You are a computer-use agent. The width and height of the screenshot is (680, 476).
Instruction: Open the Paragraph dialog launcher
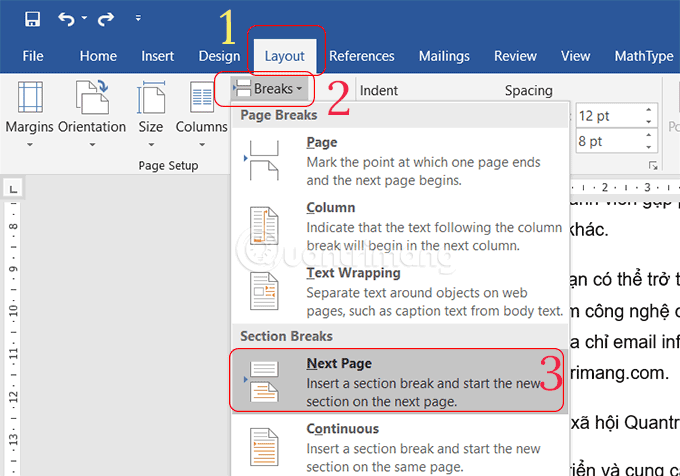coord(655,166)
